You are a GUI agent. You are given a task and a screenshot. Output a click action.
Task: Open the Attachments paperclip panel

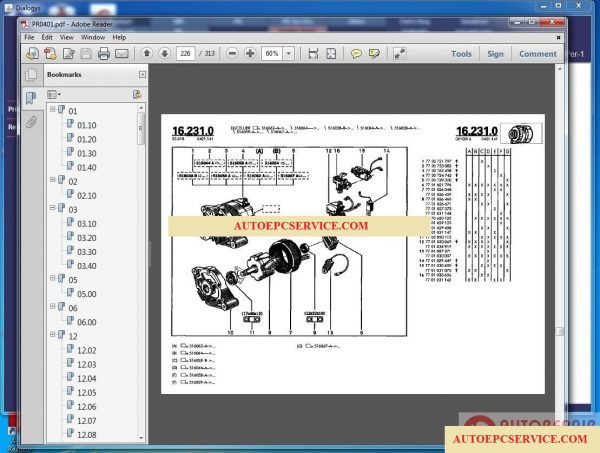click(31, 122)
